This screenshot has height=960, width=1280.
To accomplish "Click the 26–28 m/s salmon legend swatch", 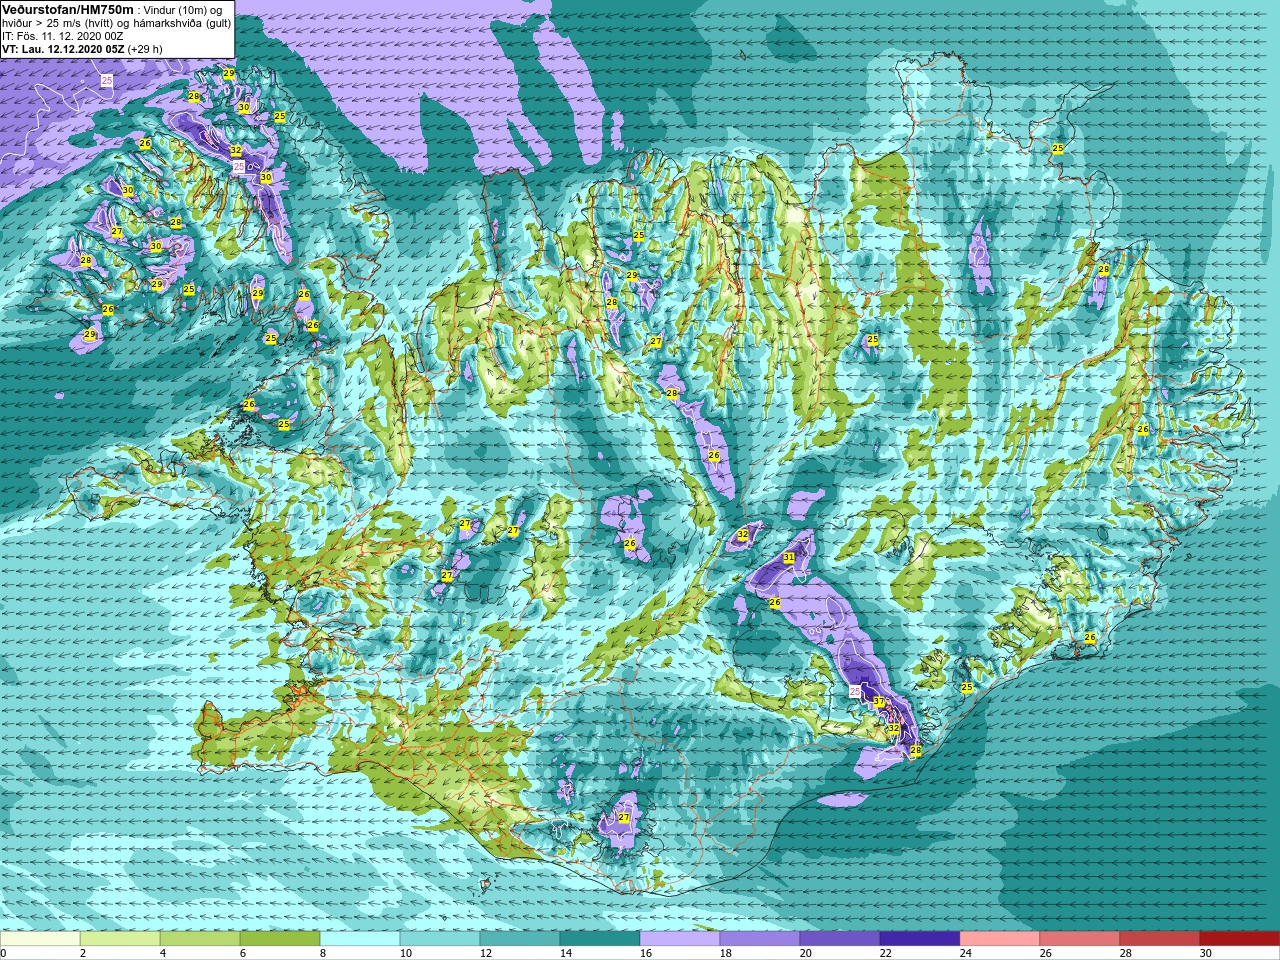I will point(1080,938).
